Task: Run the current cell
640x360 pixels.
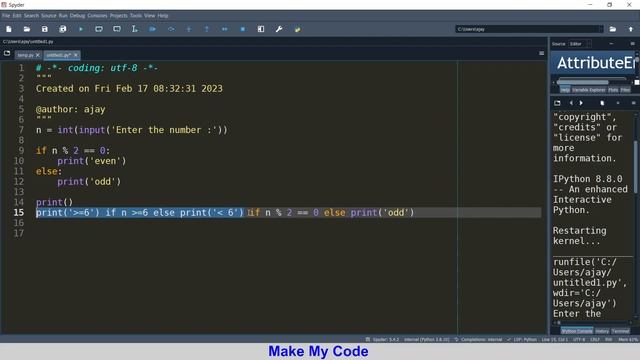Action: pos(99,29)
